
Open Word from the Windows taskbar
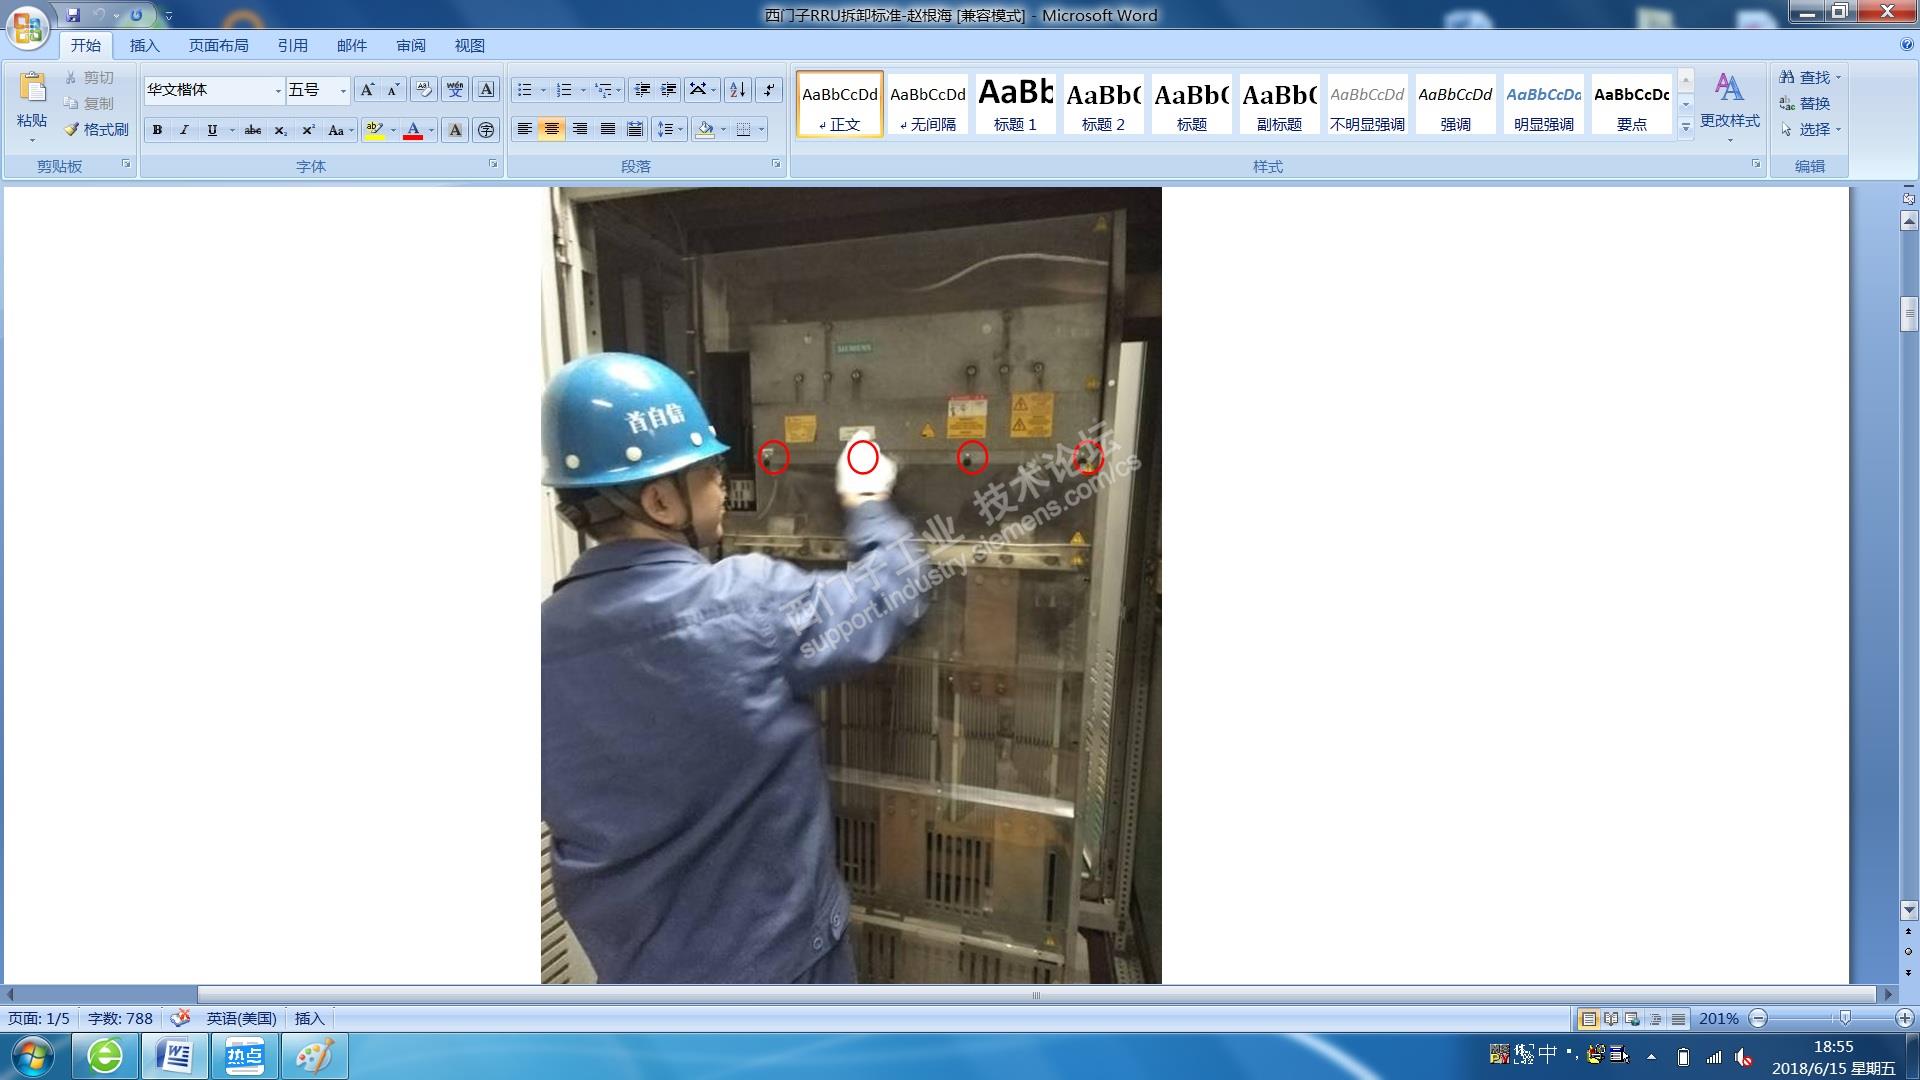(175, 1056)
